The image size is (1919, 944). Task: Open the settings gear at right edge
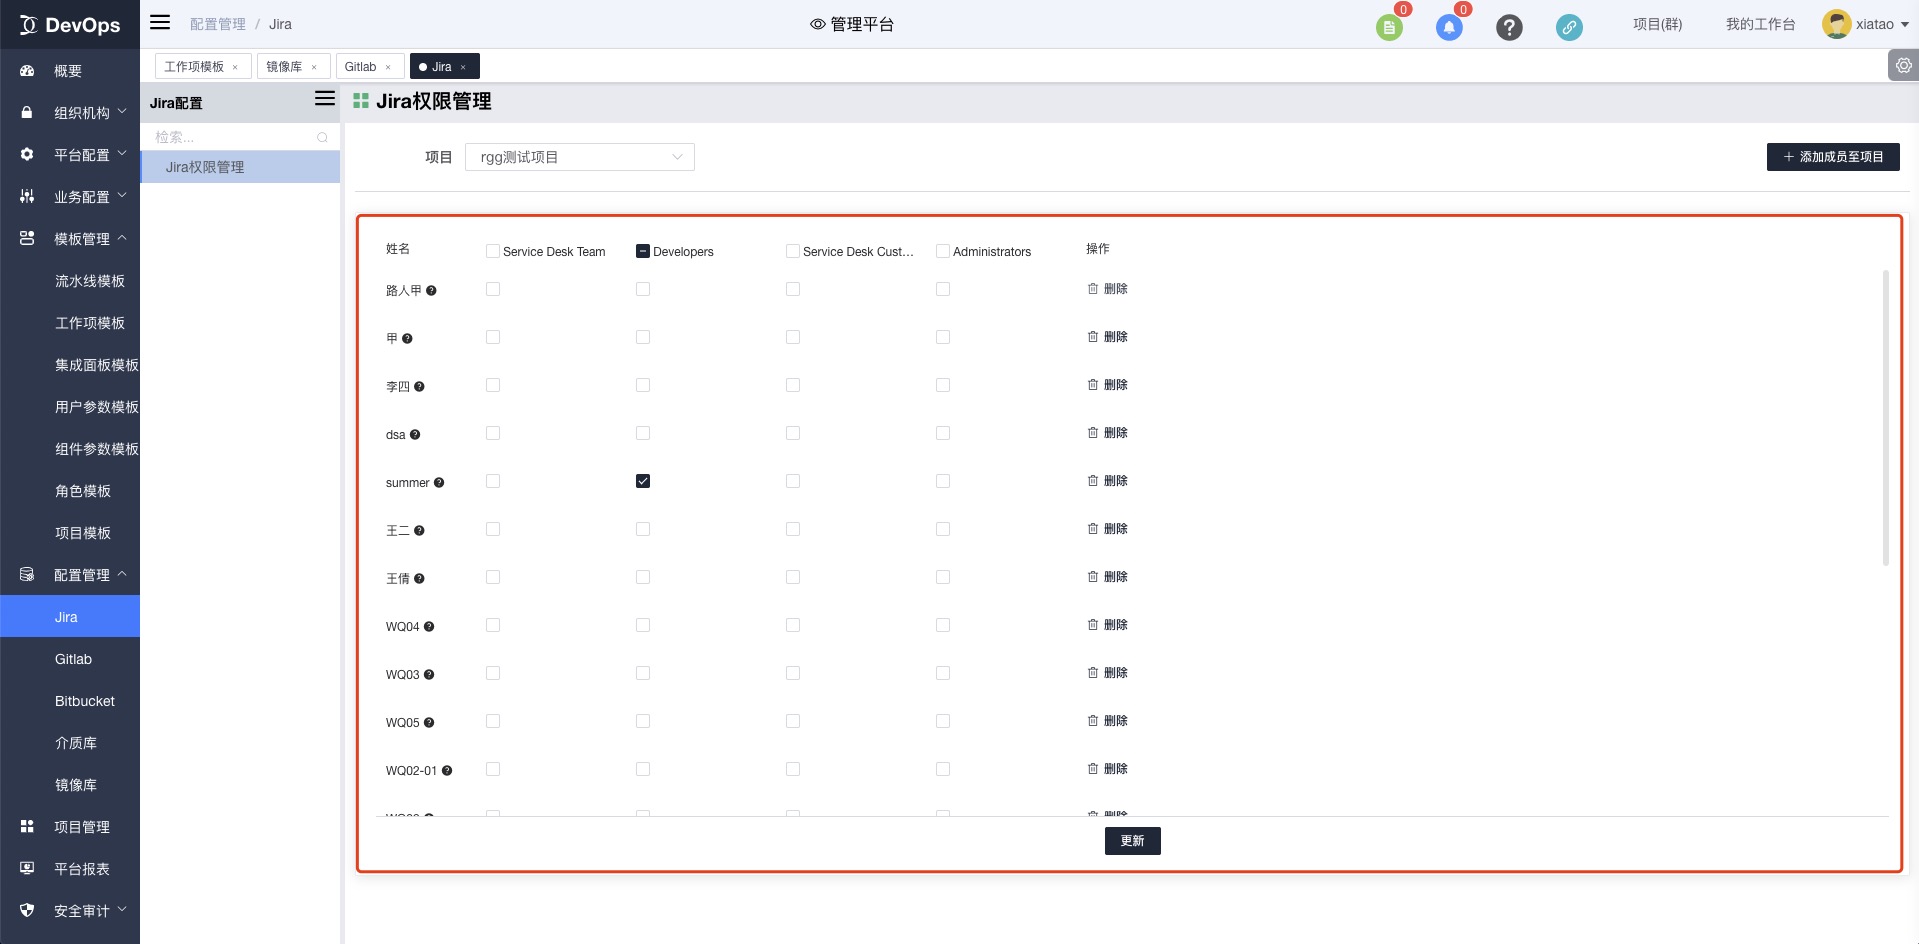click(1904, 65)
